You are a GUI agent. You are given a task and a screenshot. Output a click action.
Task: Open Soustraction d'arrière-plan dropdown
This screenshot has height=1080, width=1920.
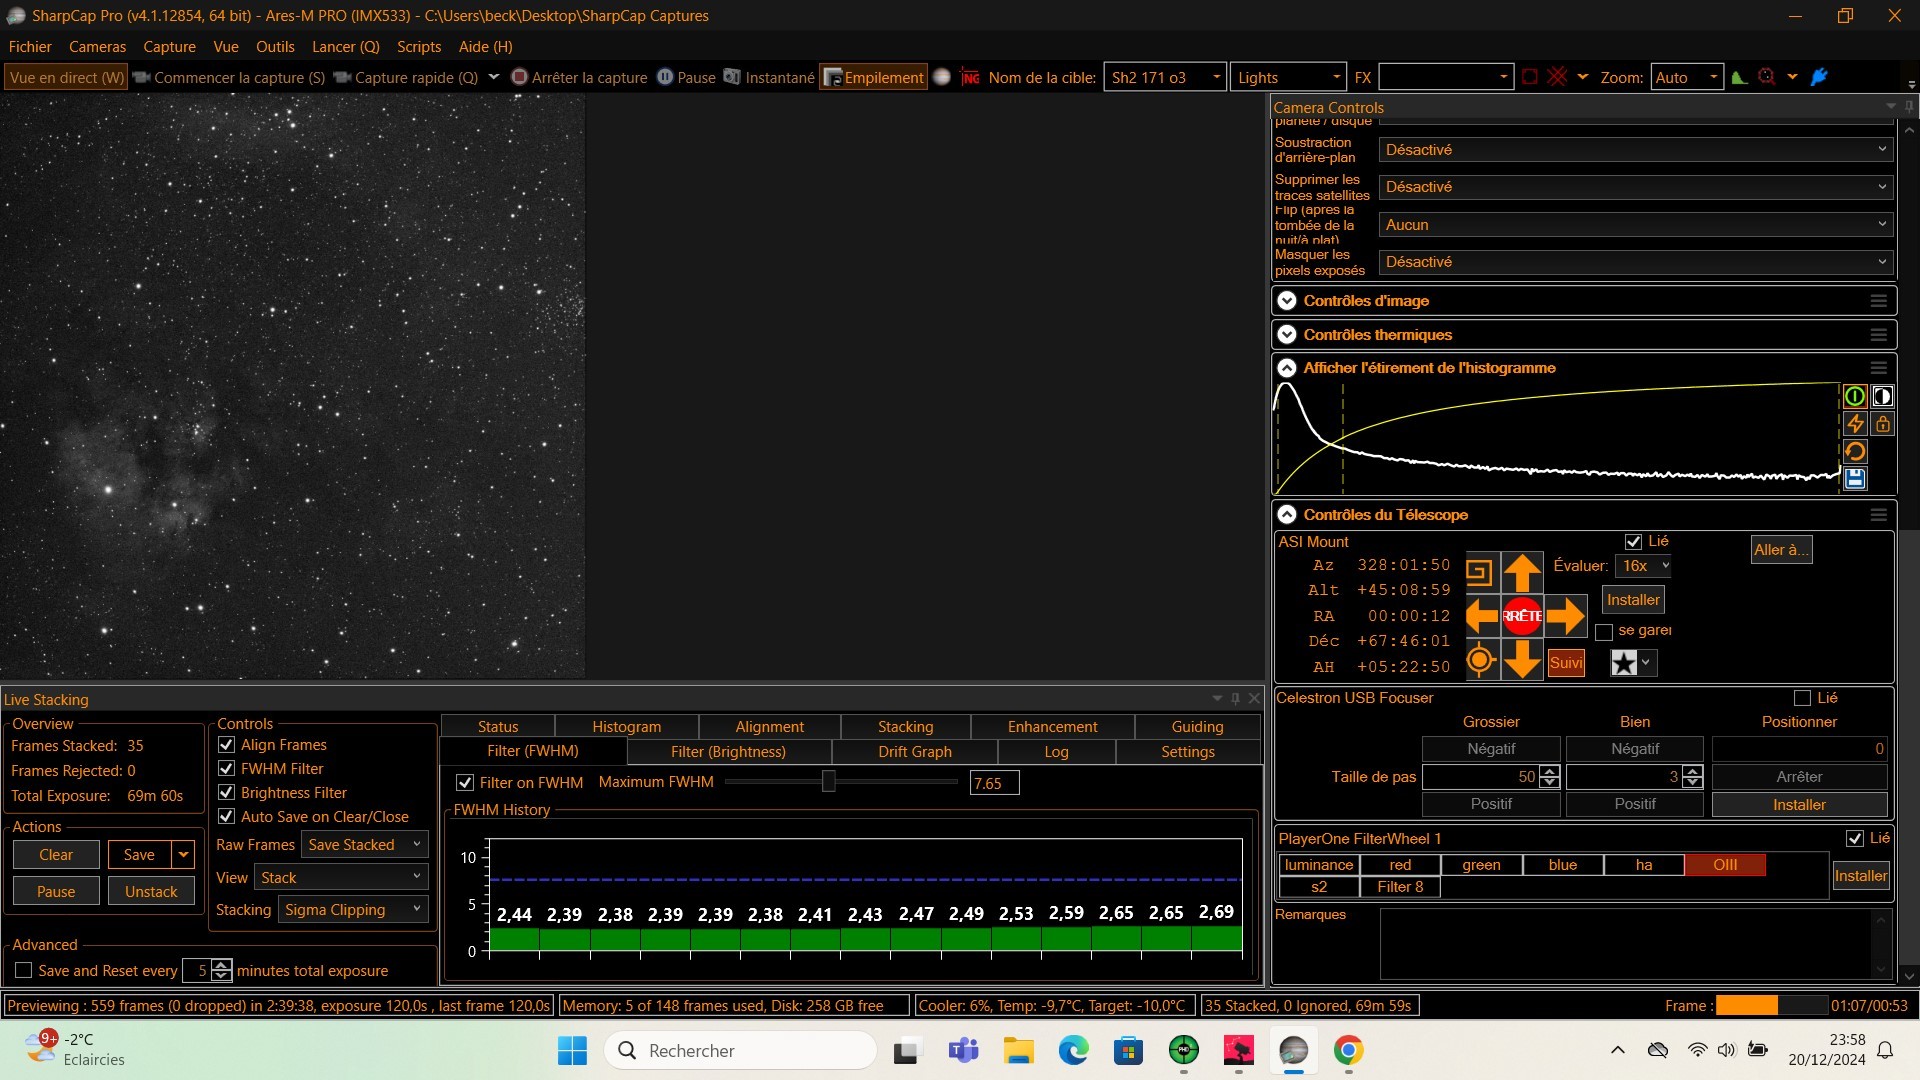click(x=1635, y=150)
